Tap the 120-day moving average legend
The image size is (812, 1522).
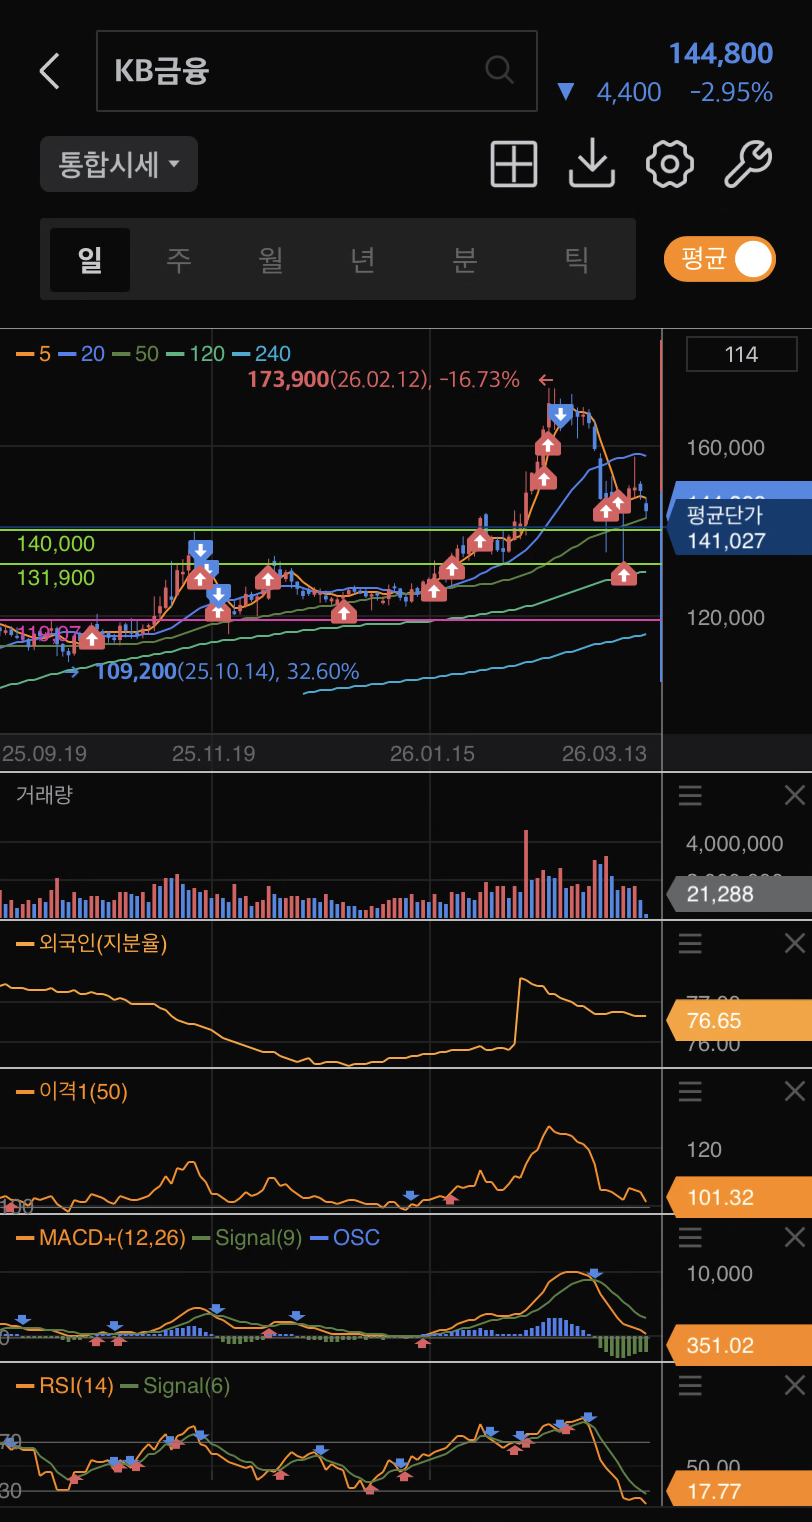(196, 353)
